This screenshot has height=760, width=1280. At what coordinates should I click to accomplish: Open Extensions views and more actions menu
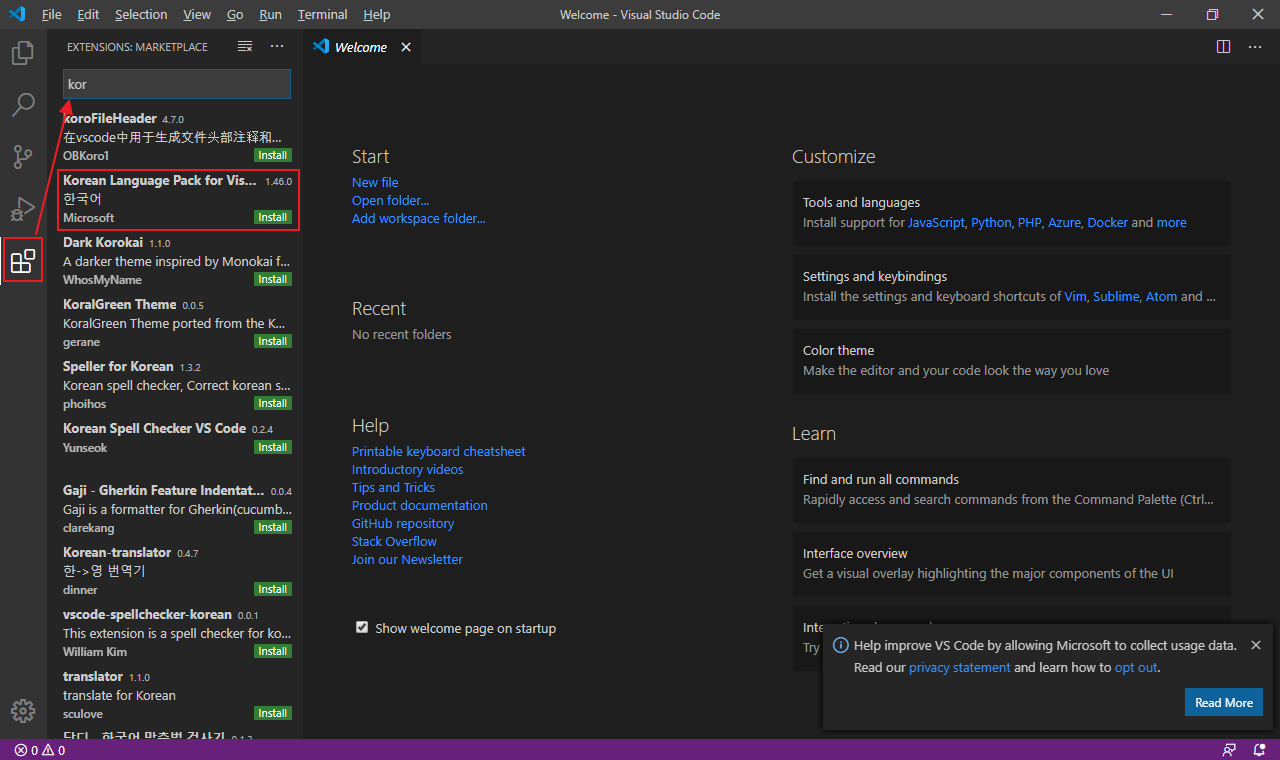pyautogui.click(x=277, y=46)
